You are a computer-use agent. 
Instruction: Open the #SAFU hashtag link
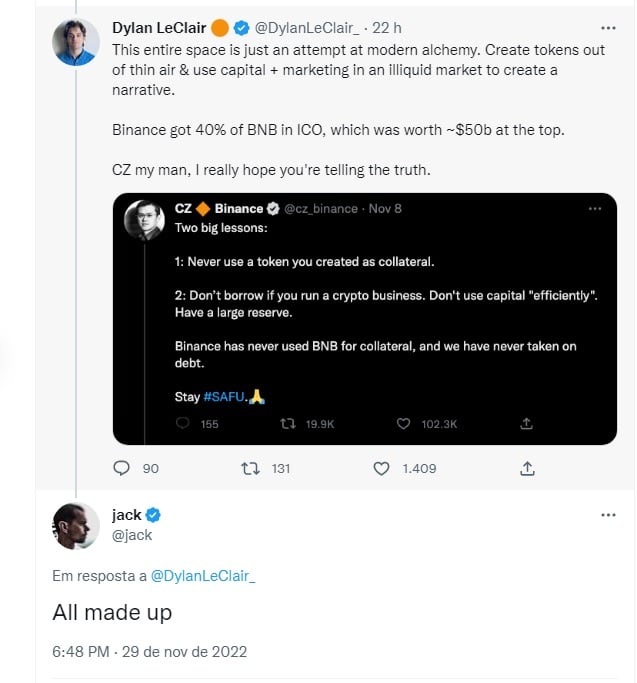[224, 397]
